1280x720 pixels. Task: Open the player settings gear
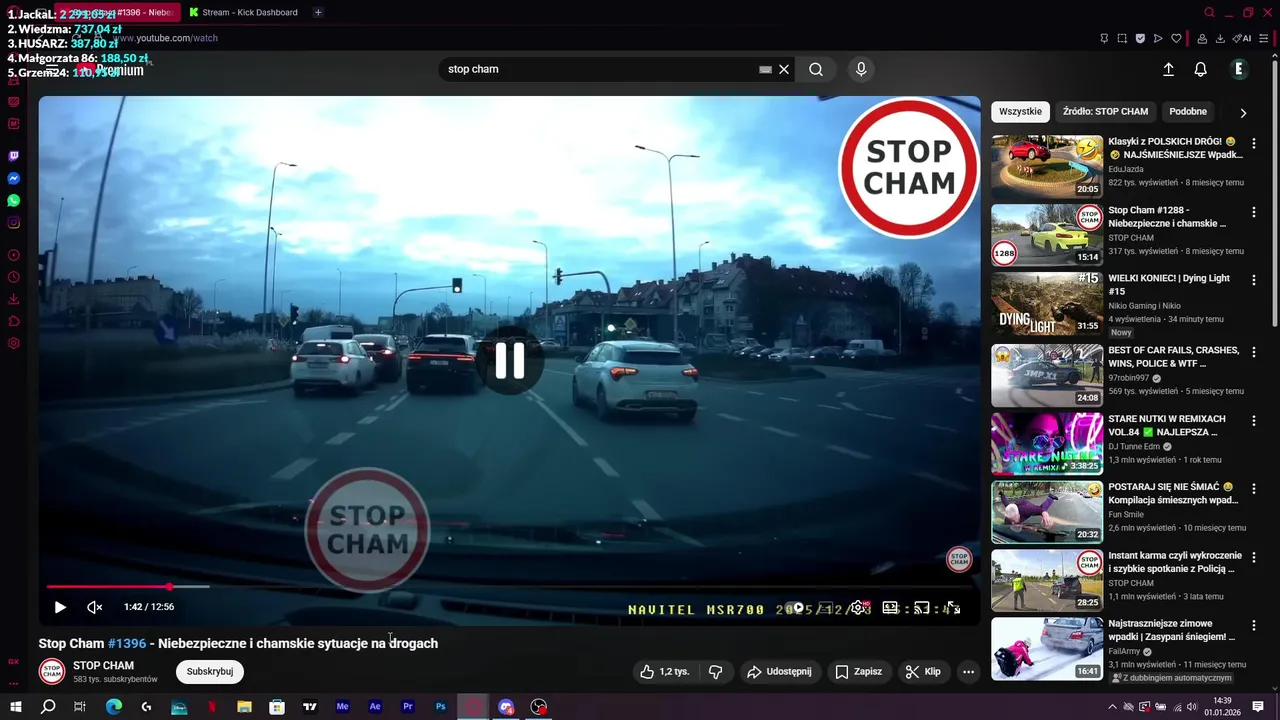(859, 608)
